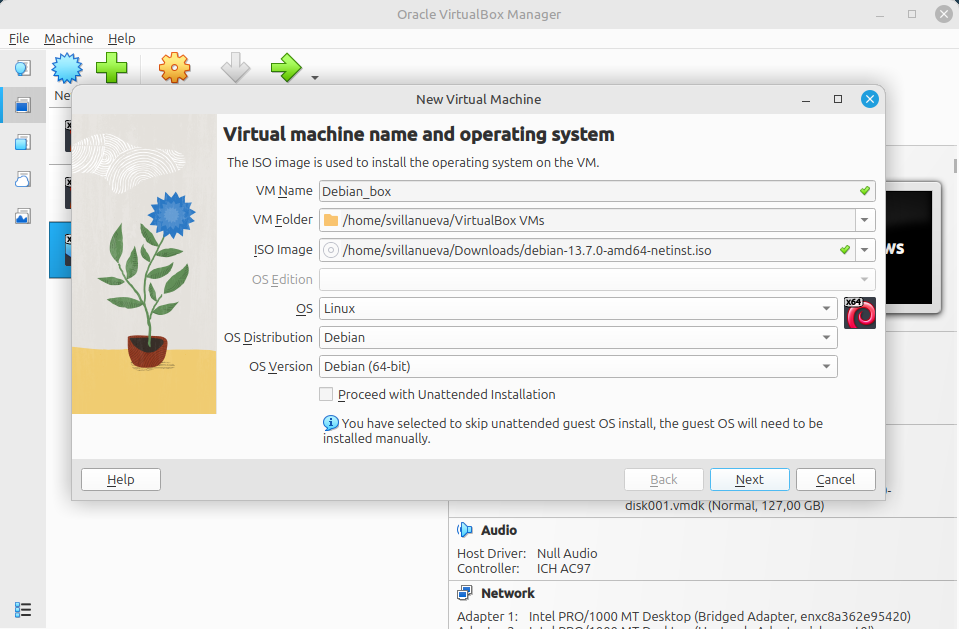The image size is (959, 629).
Task: Expand the VM Folder dropdown arrow
Action: pyautogui.click(x=865, y=220)
